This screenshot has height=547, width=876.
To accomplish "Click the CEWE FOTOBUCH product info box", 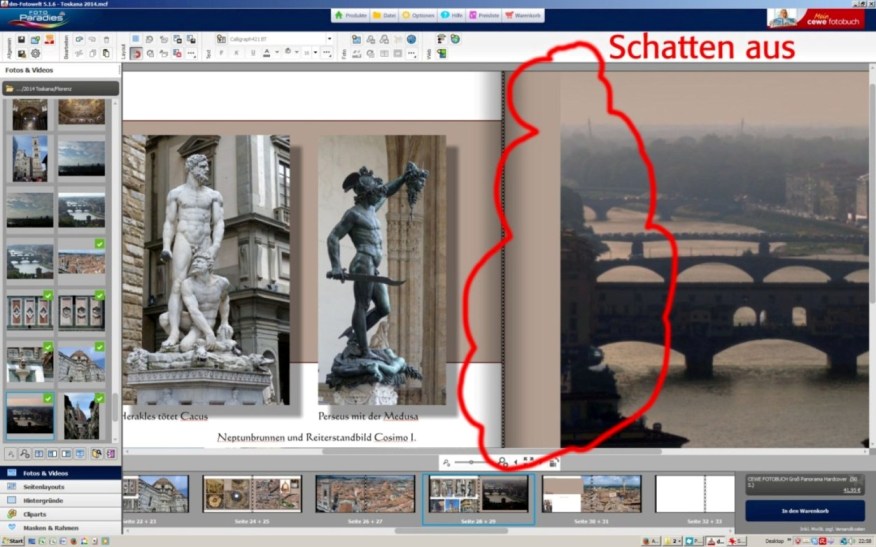I will (805, 484).
